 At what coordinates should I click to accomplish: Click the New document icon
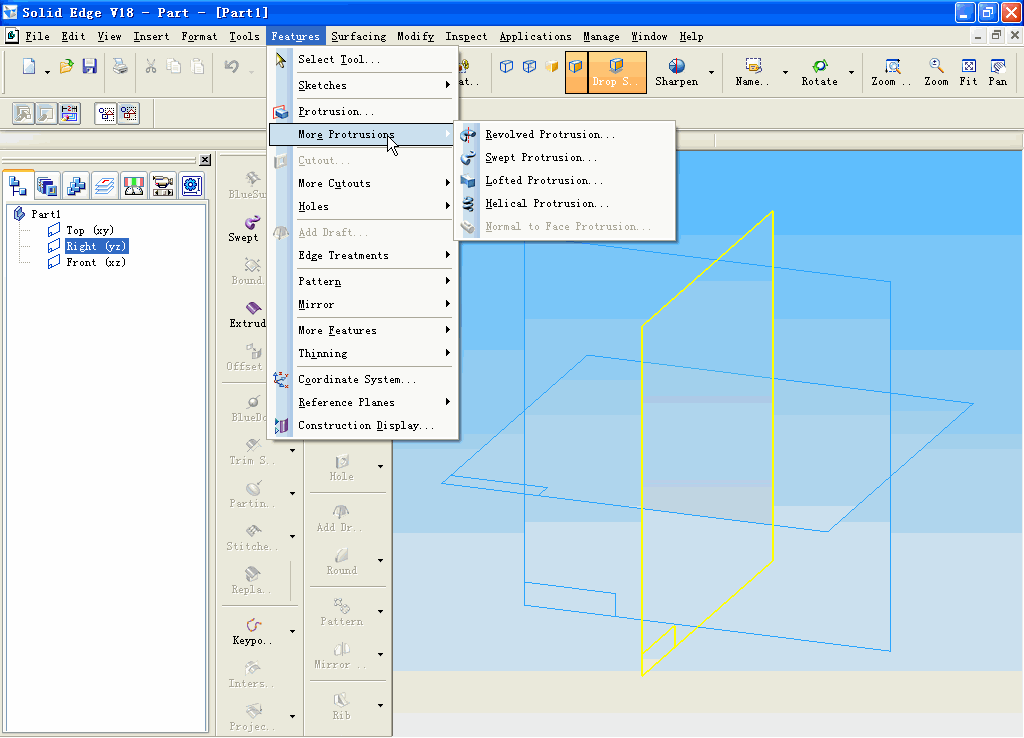click(29, 67)
